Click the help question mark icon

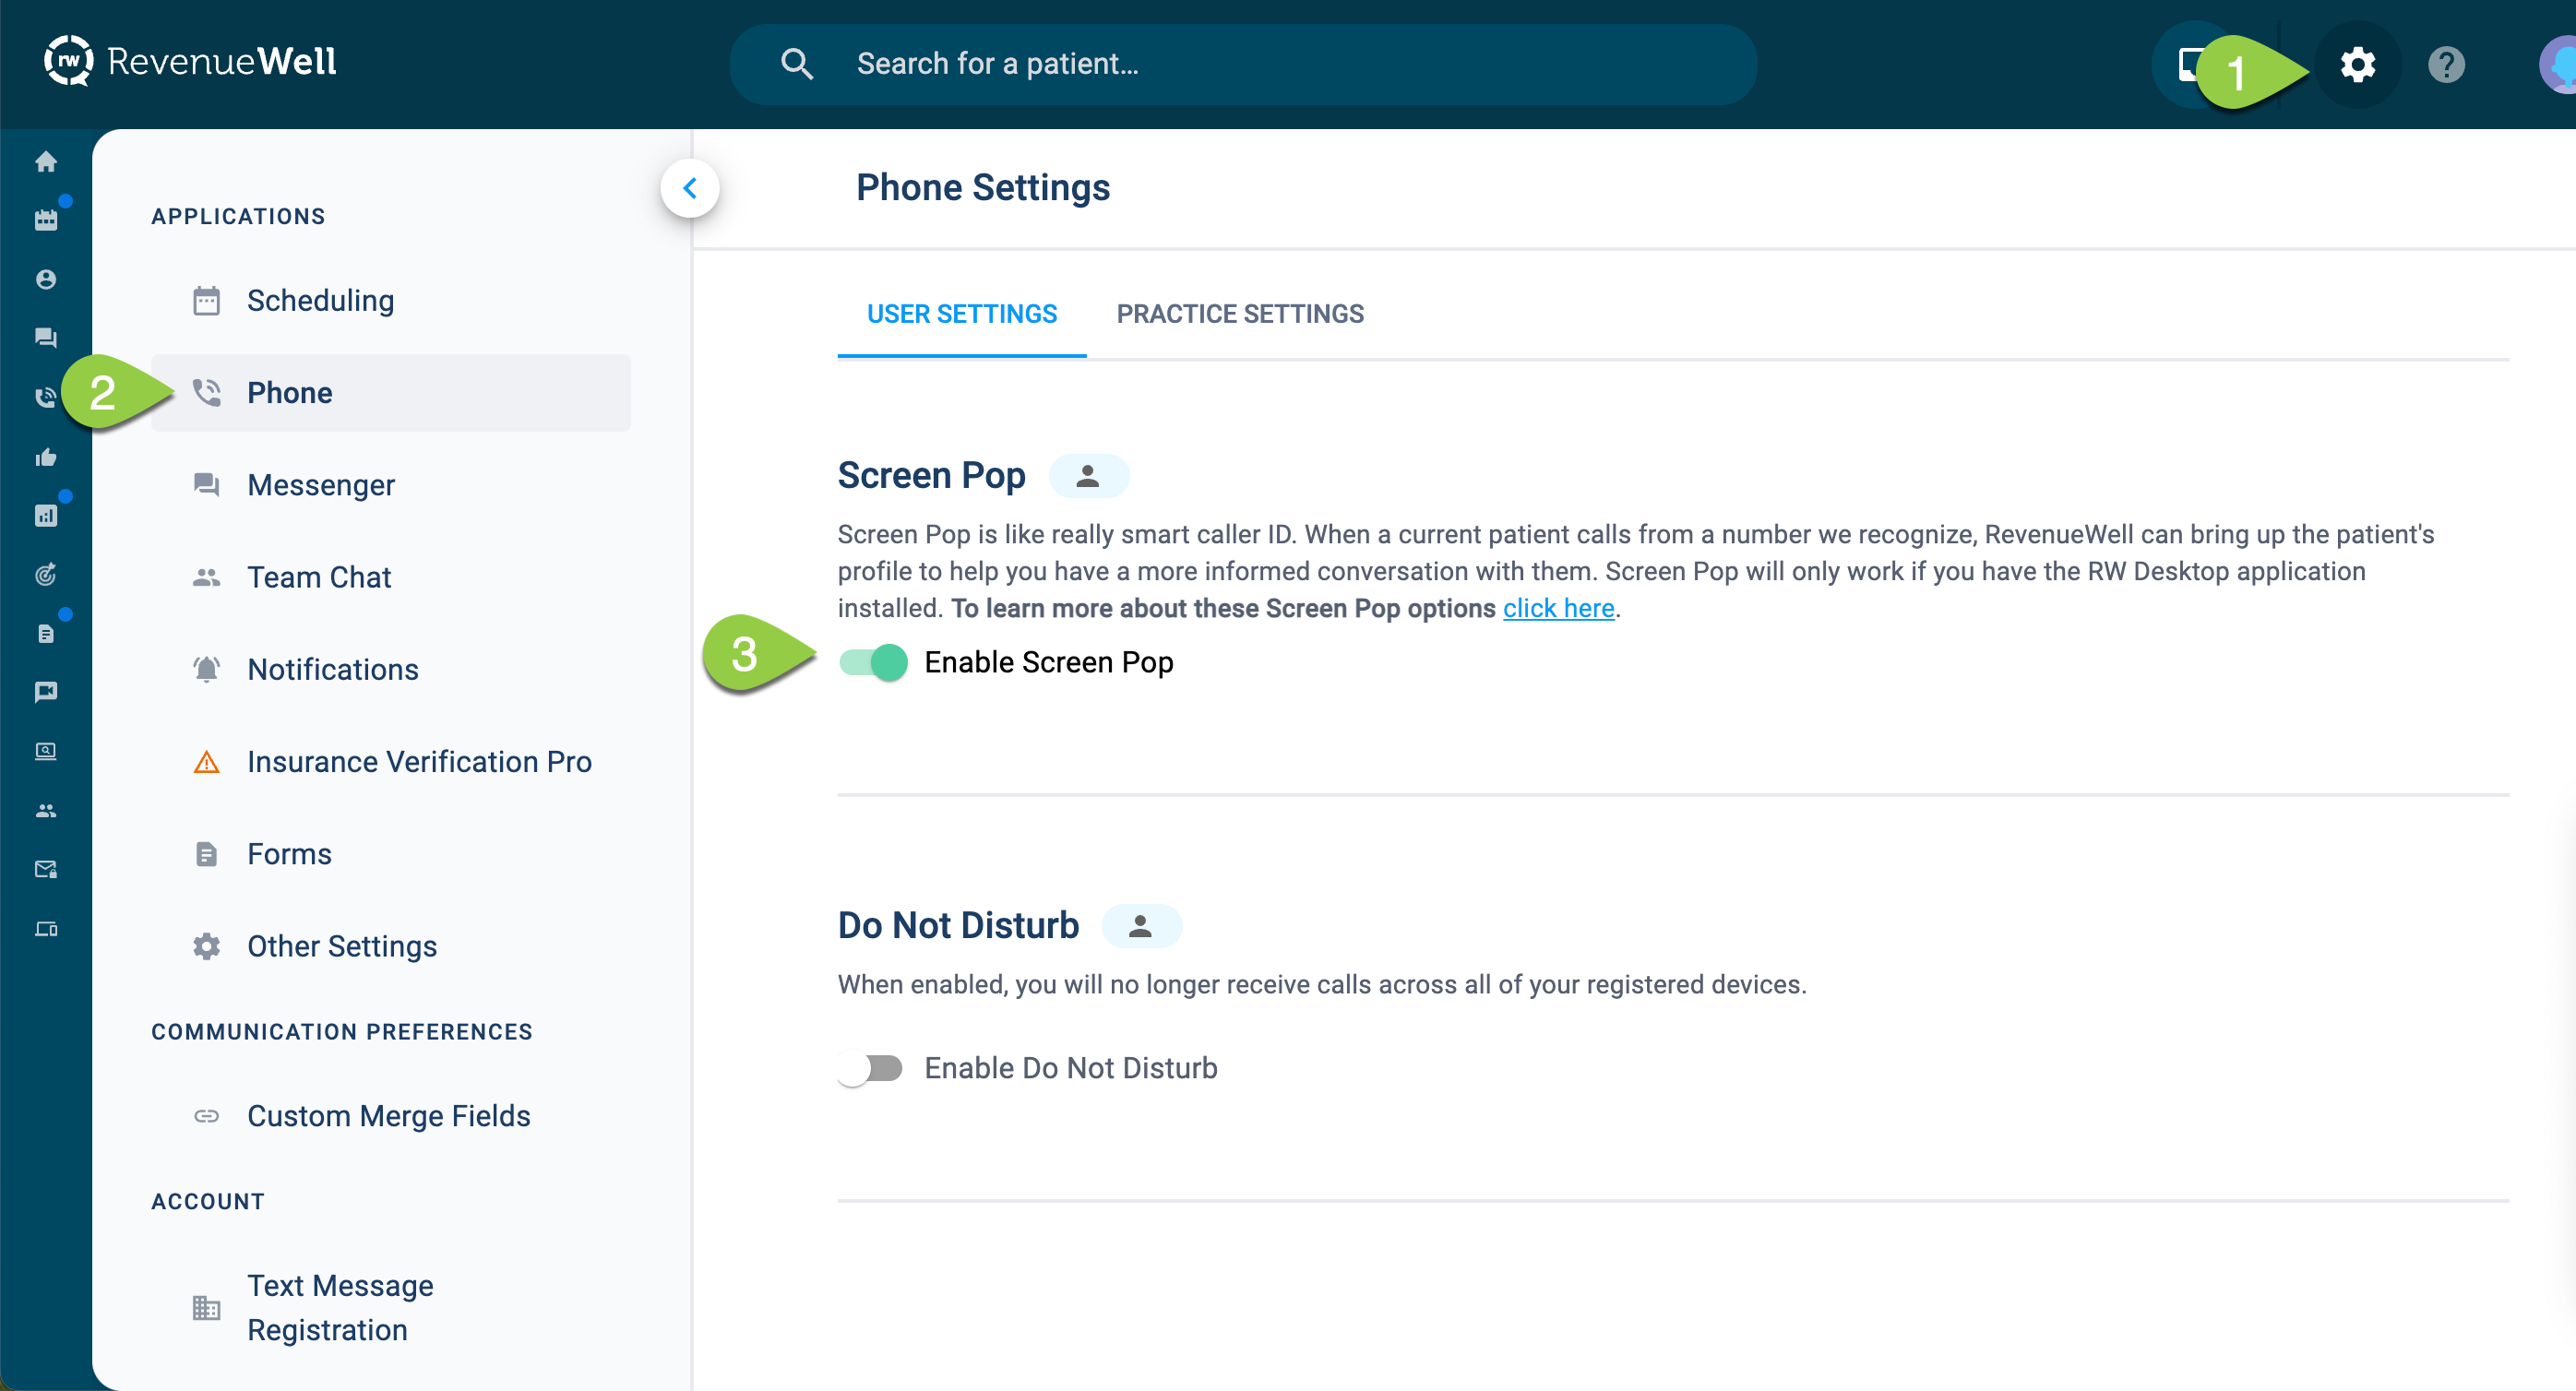[2446, 65]
